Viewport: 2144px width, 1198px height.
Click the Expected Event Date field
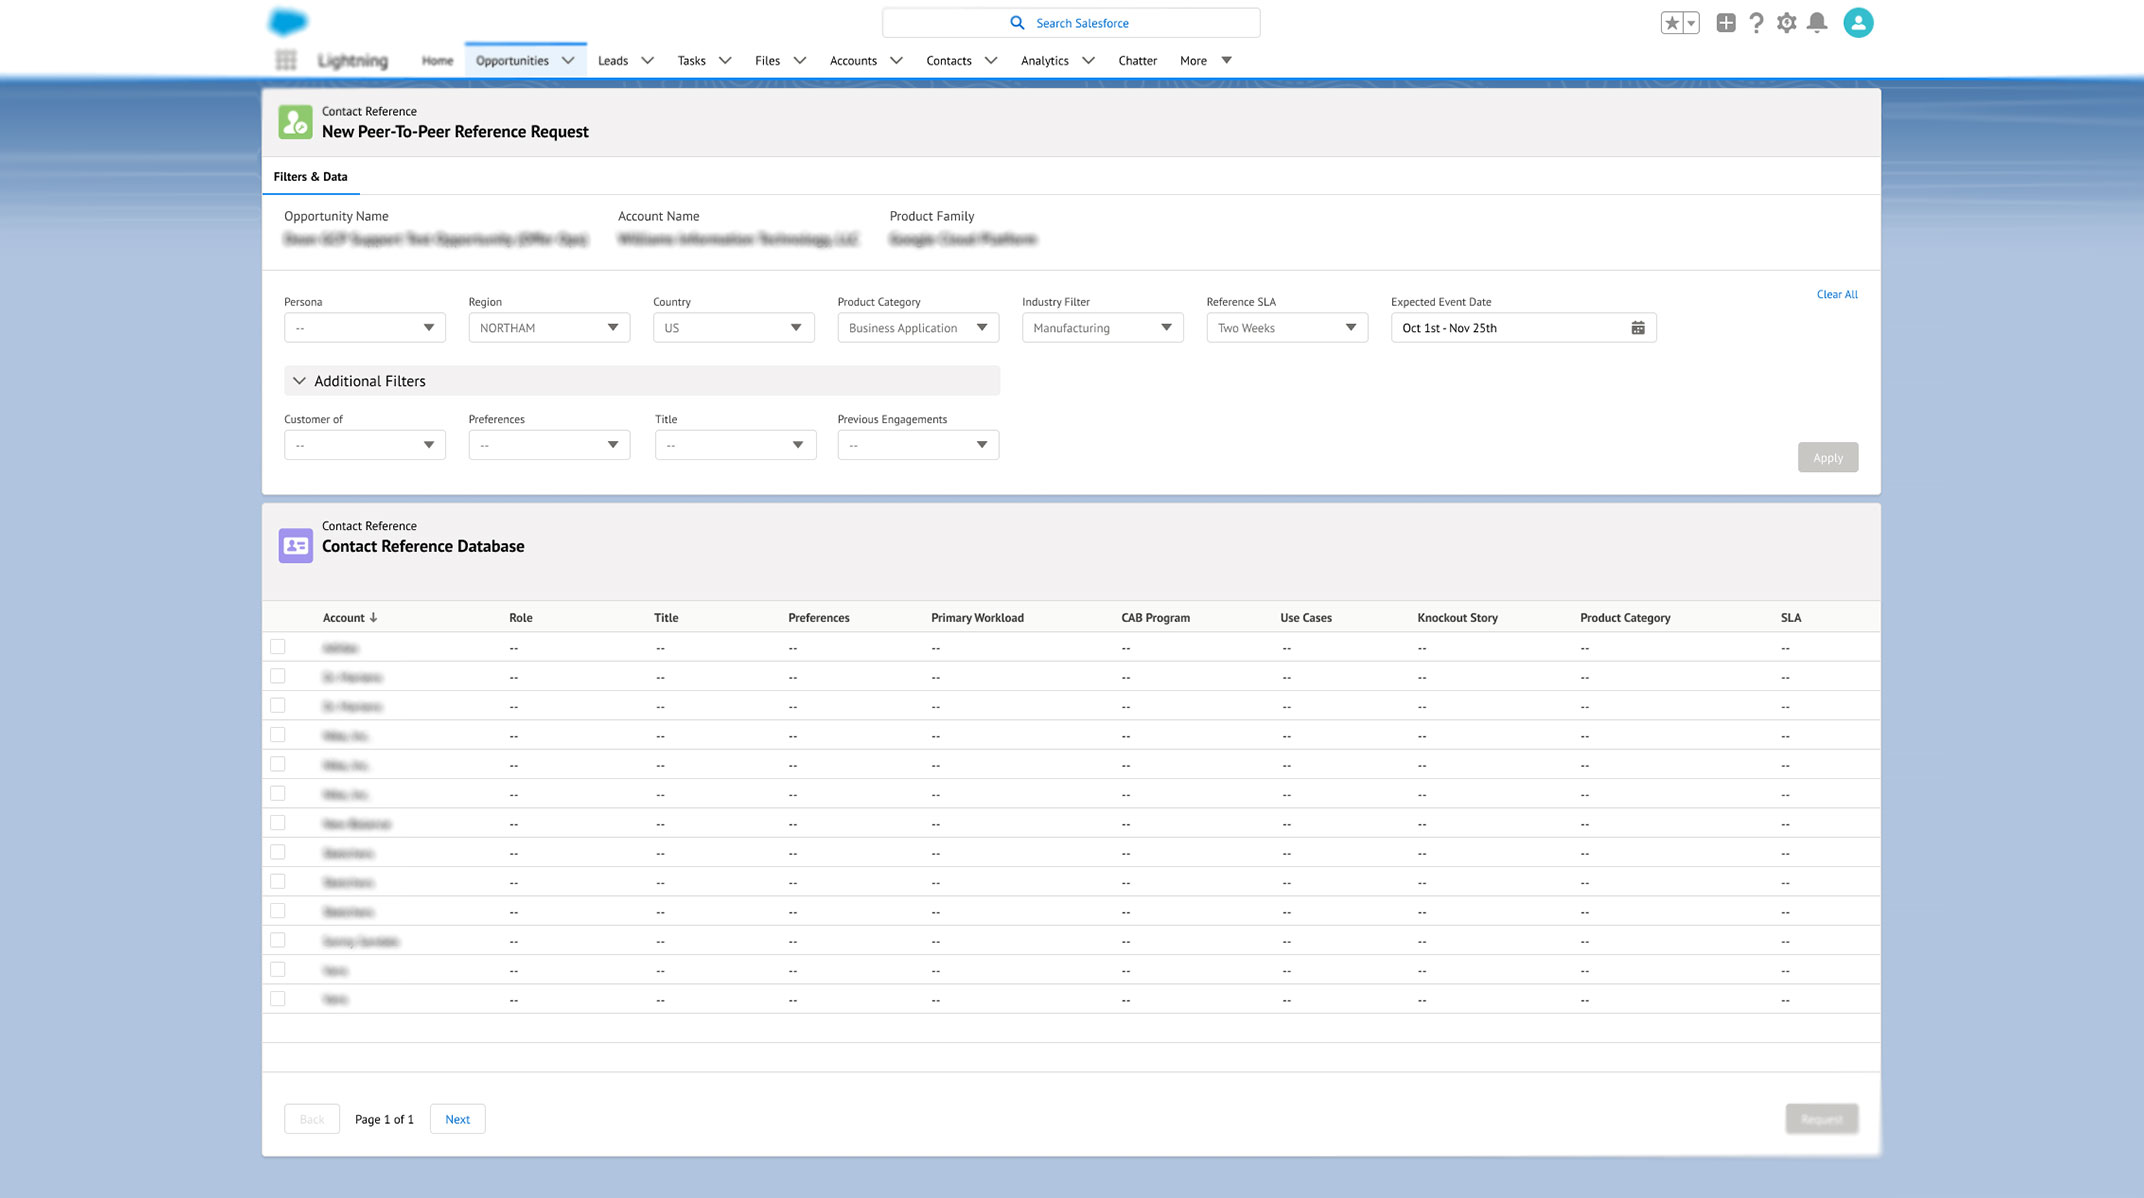(x=1523, y=328)
